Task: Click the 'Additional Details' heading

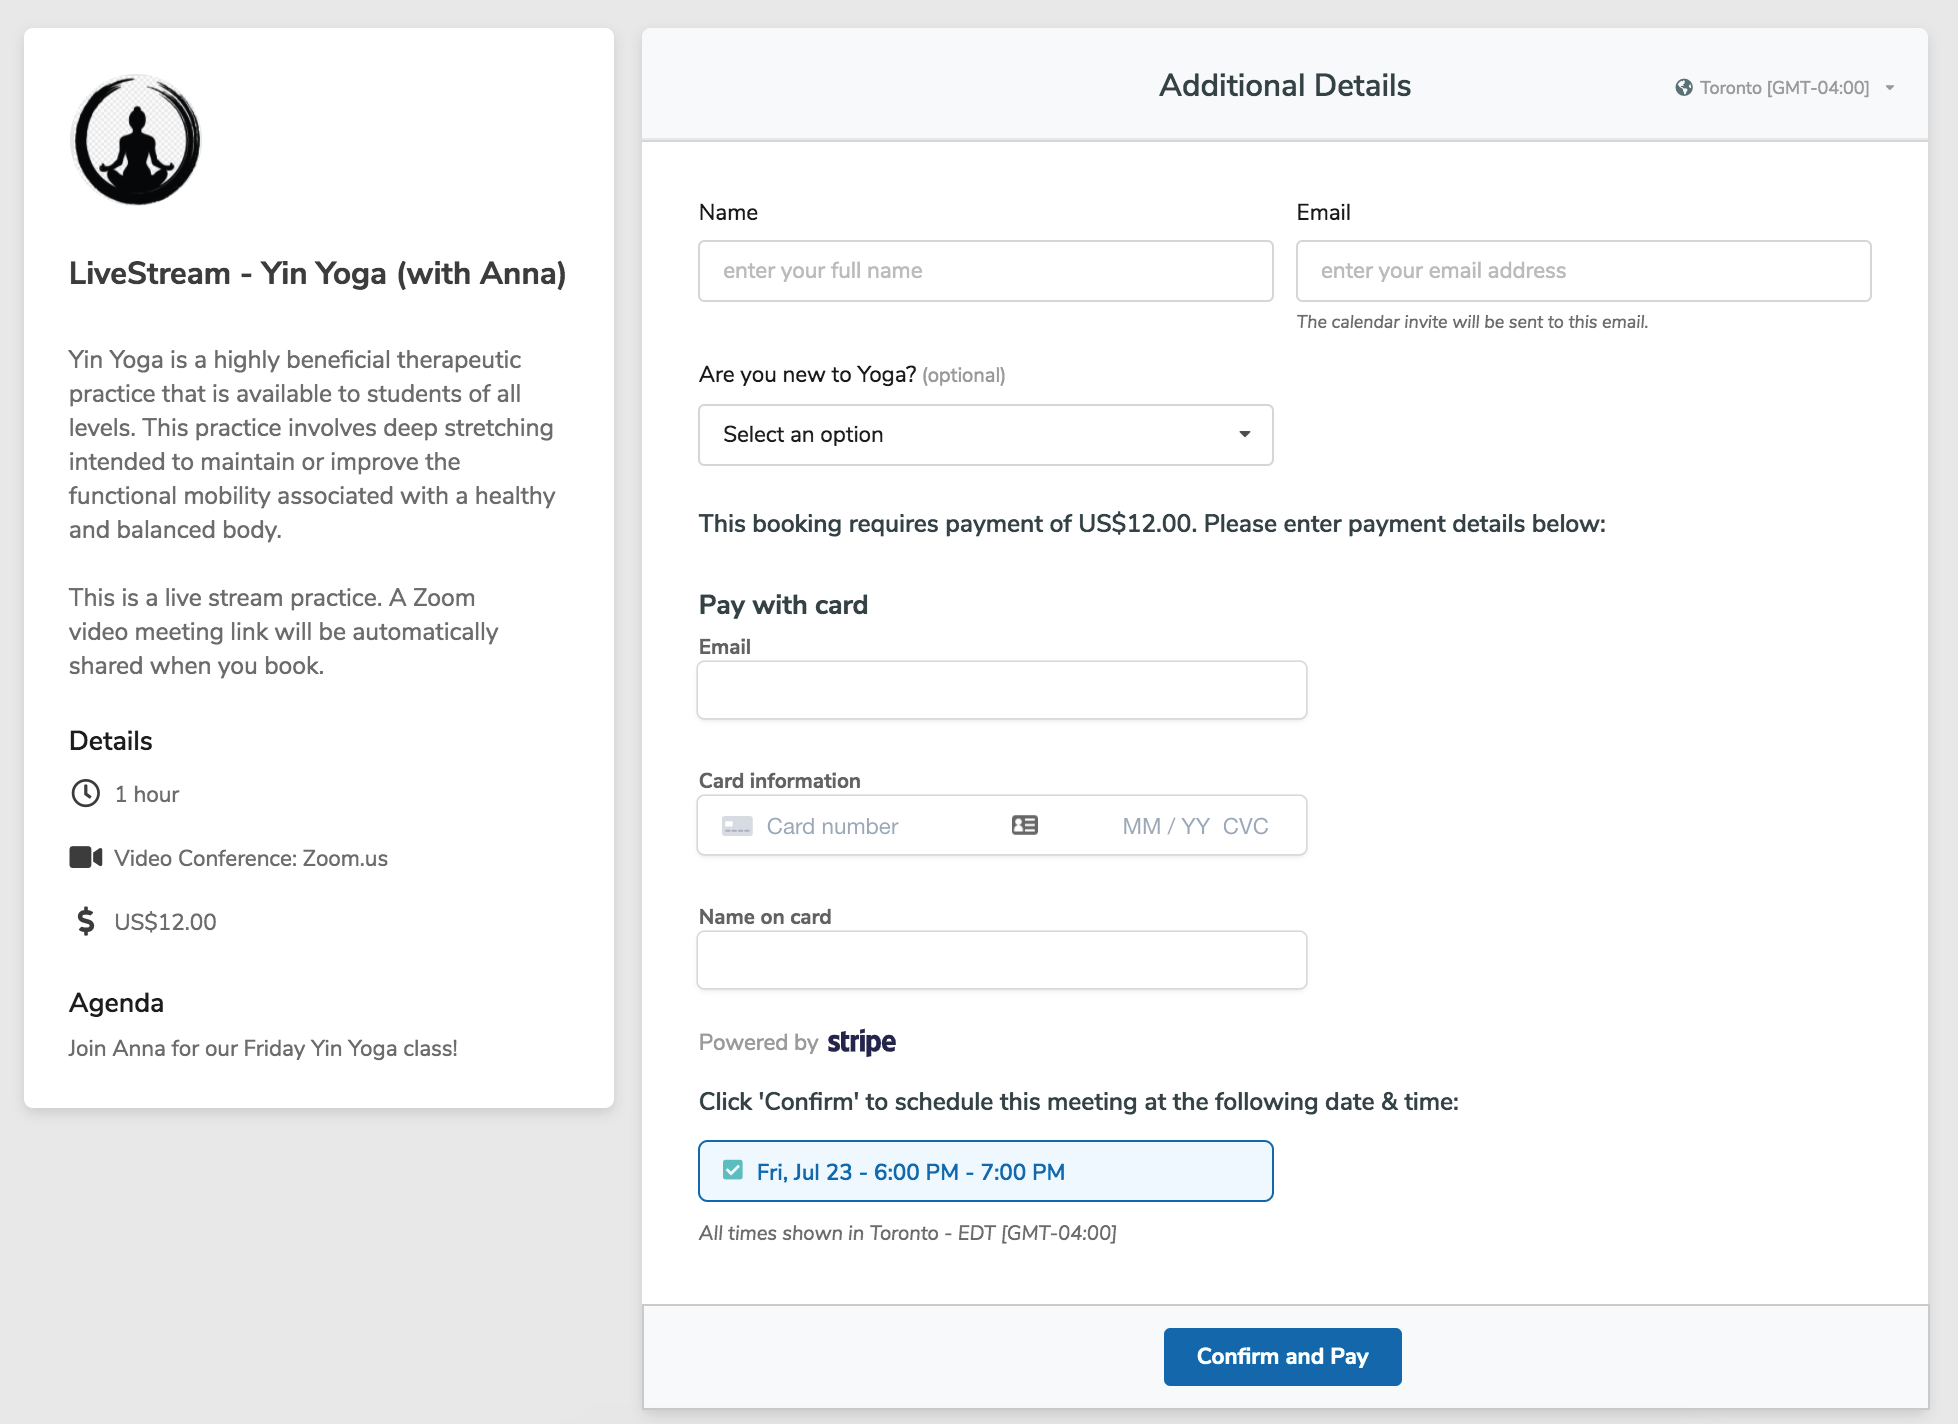Action: click(1284, 85)
